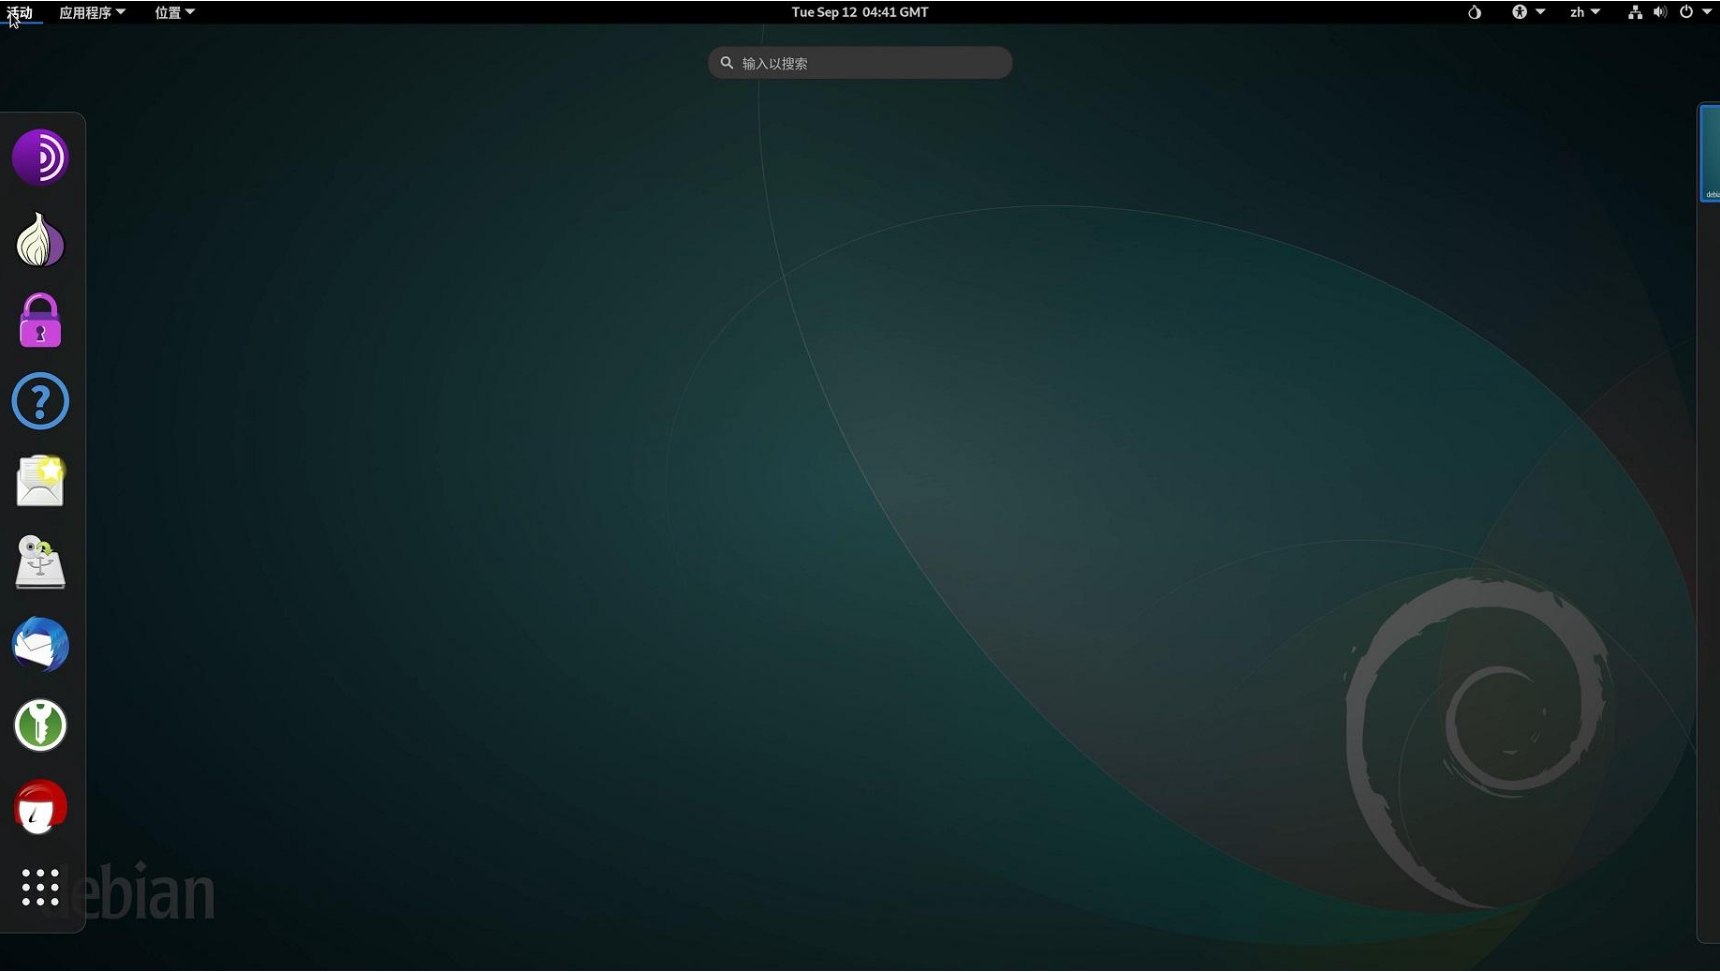This screenshot has height=972, width=1720.
Task: Click the date and time clock
Action: 859,13
